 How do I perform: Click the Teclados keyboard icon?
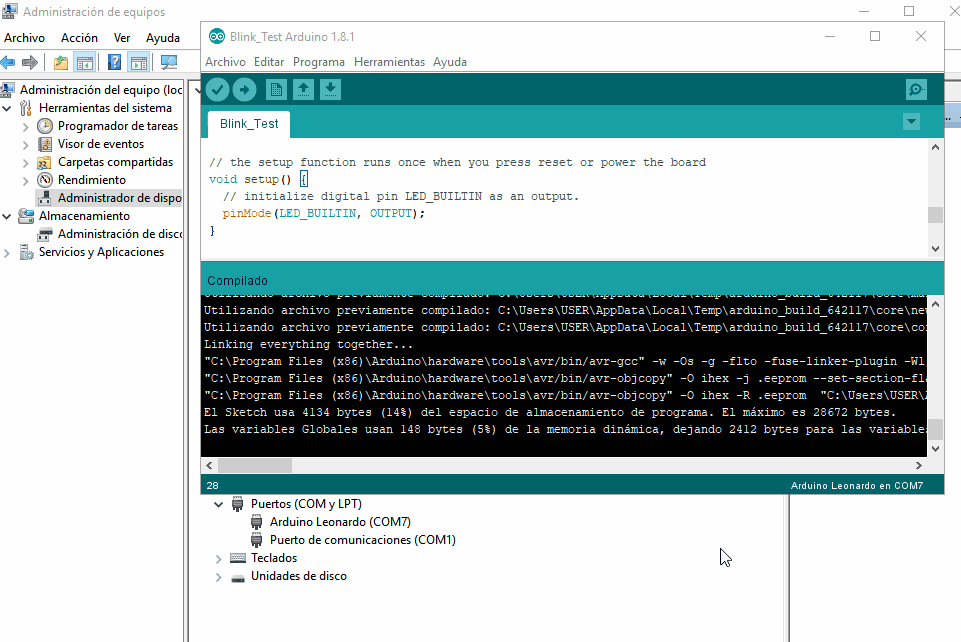tap(238, 558)
